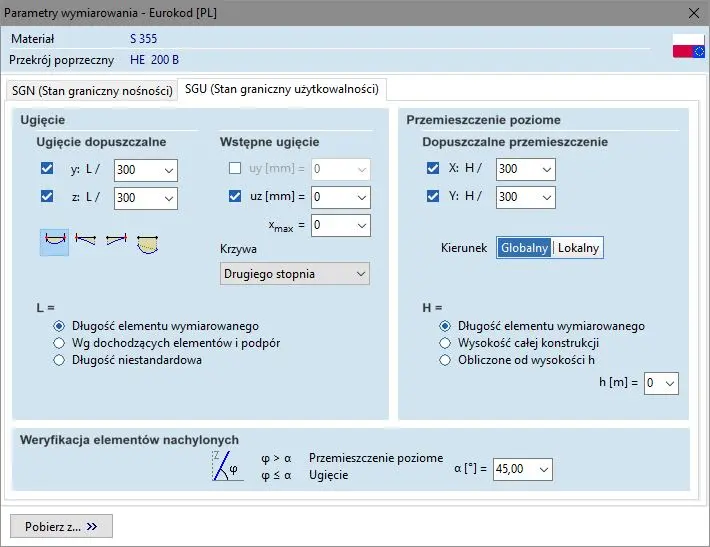
Task: Select the simply supported beam deflection icon
Action: point(54,242)
